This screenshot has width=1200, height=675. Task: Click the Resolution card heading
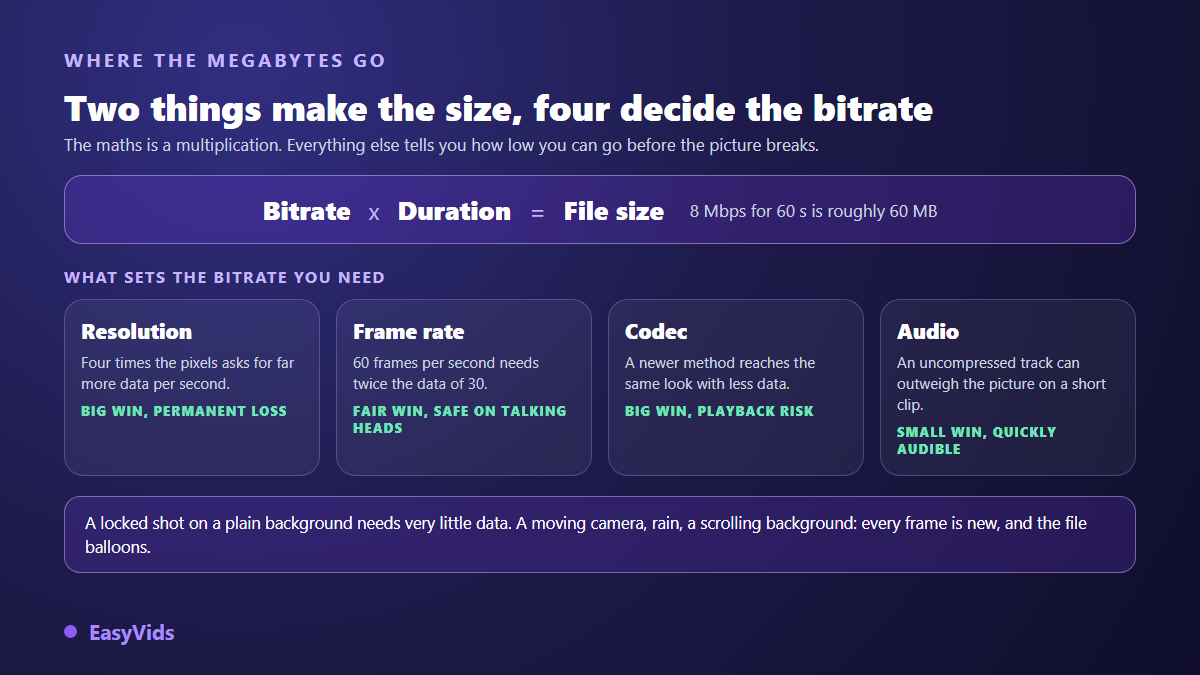[136, 332]
